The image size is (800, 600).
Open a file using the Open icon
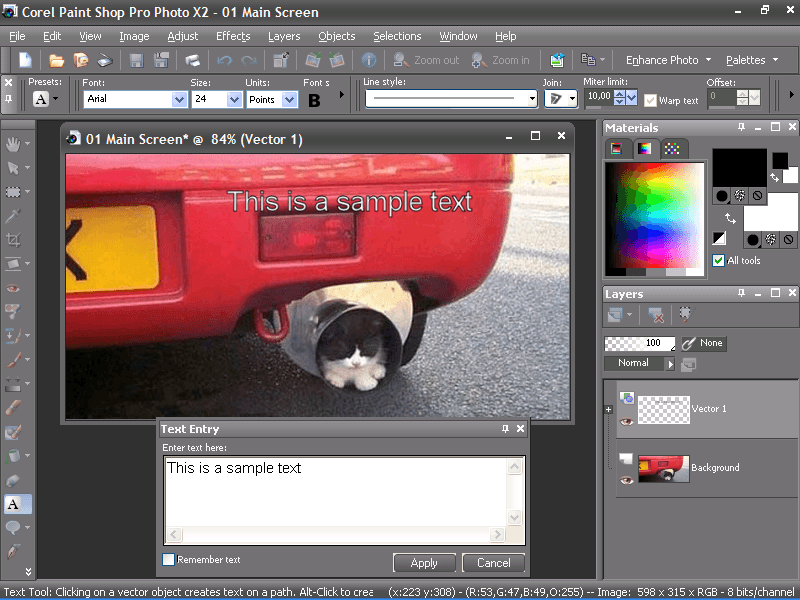click(x=57, y=60)
